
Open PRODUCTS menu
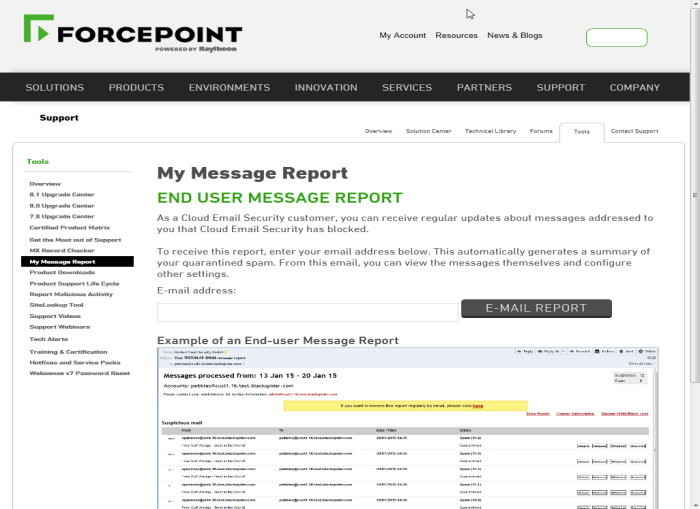(136, 88)
